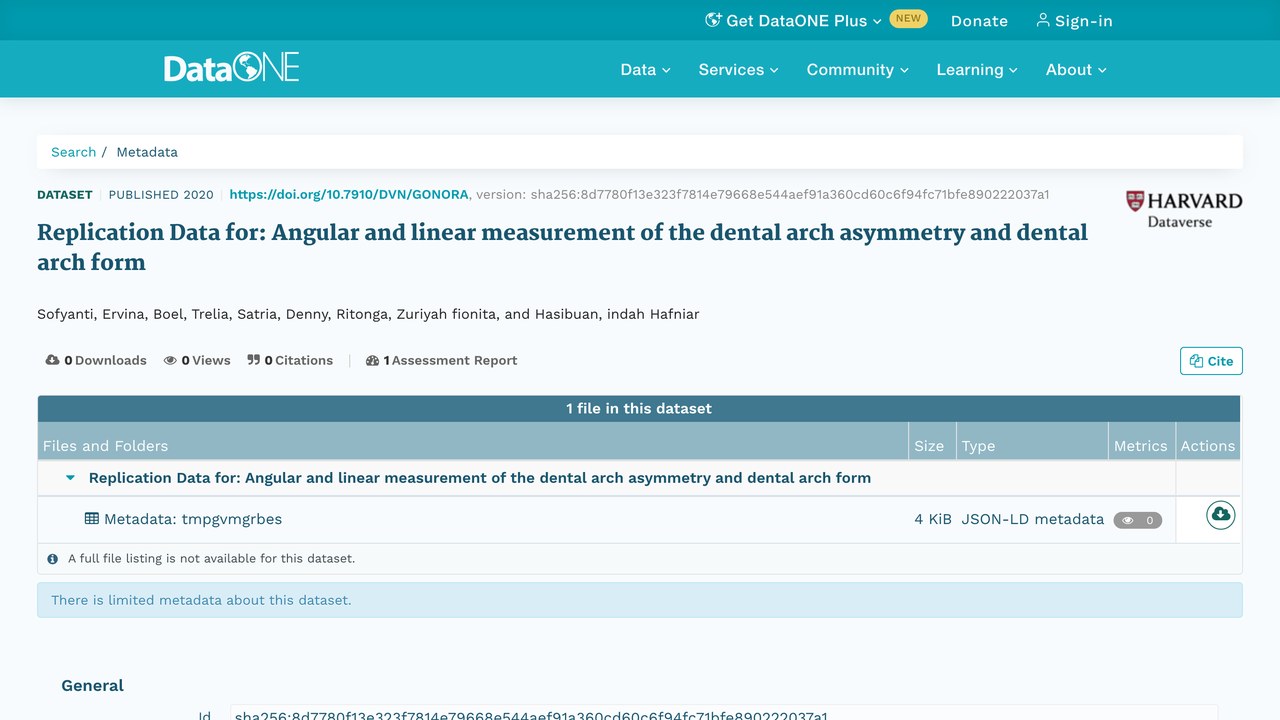This screenshot has width=1280, height=720.
Task: Click the Id value field
Action: [724, 713]
